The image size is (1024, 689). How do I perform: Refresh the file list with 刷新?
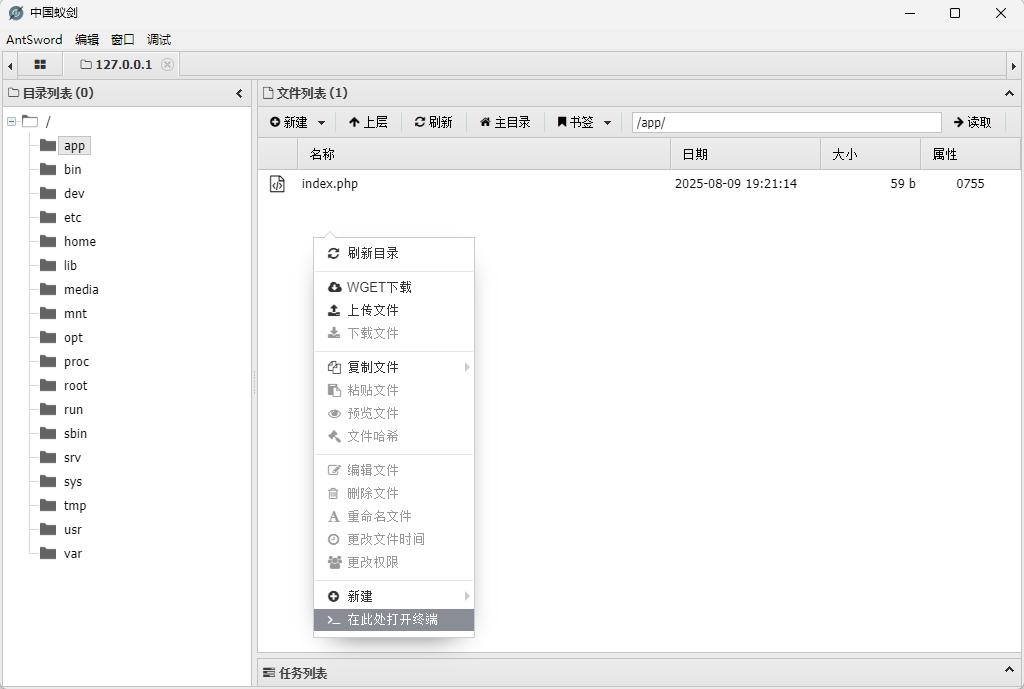click(433, 122)
